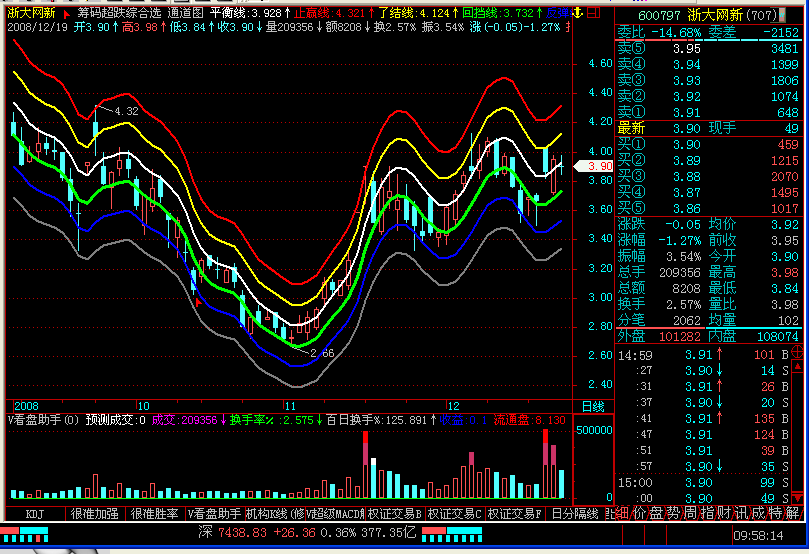The width and height of the screenshot is (809, 554).
Task: Switch side panel to 细 tab
Action: (x=623, y=513)
